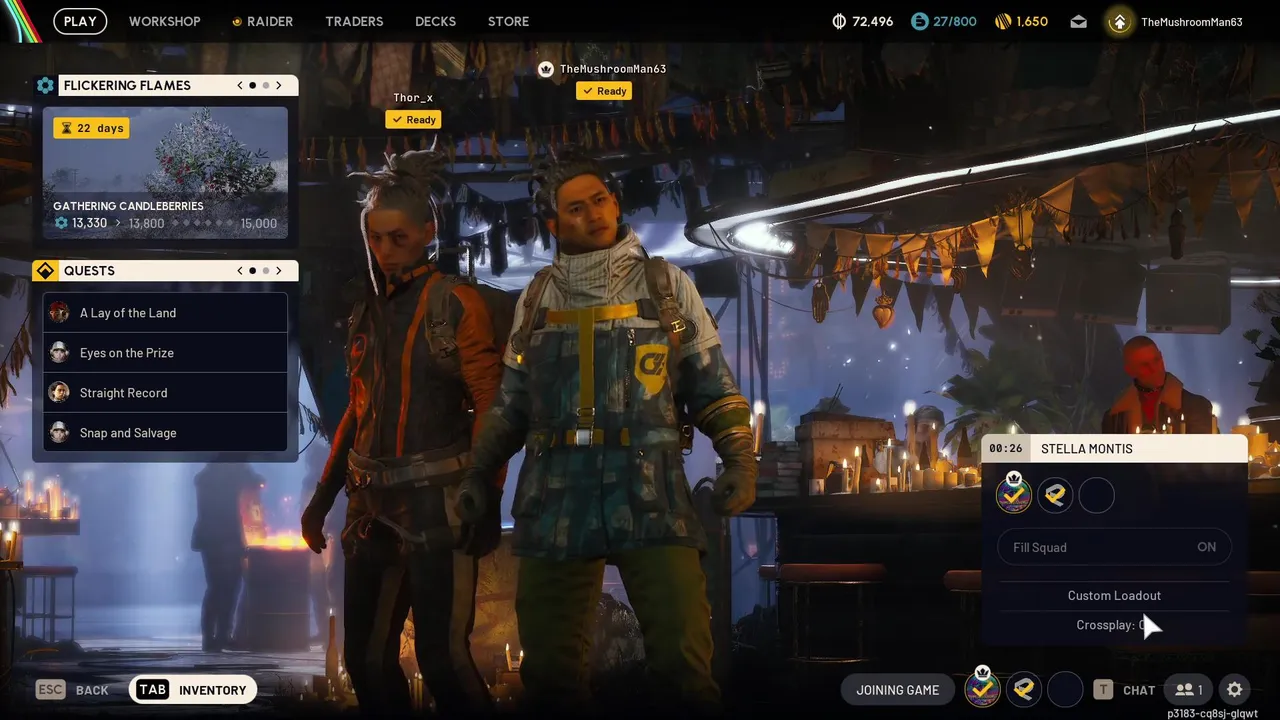
Task: Toggle the Fill Squad ON switch
Action: pyautogui.click(x=1114, y=547)
